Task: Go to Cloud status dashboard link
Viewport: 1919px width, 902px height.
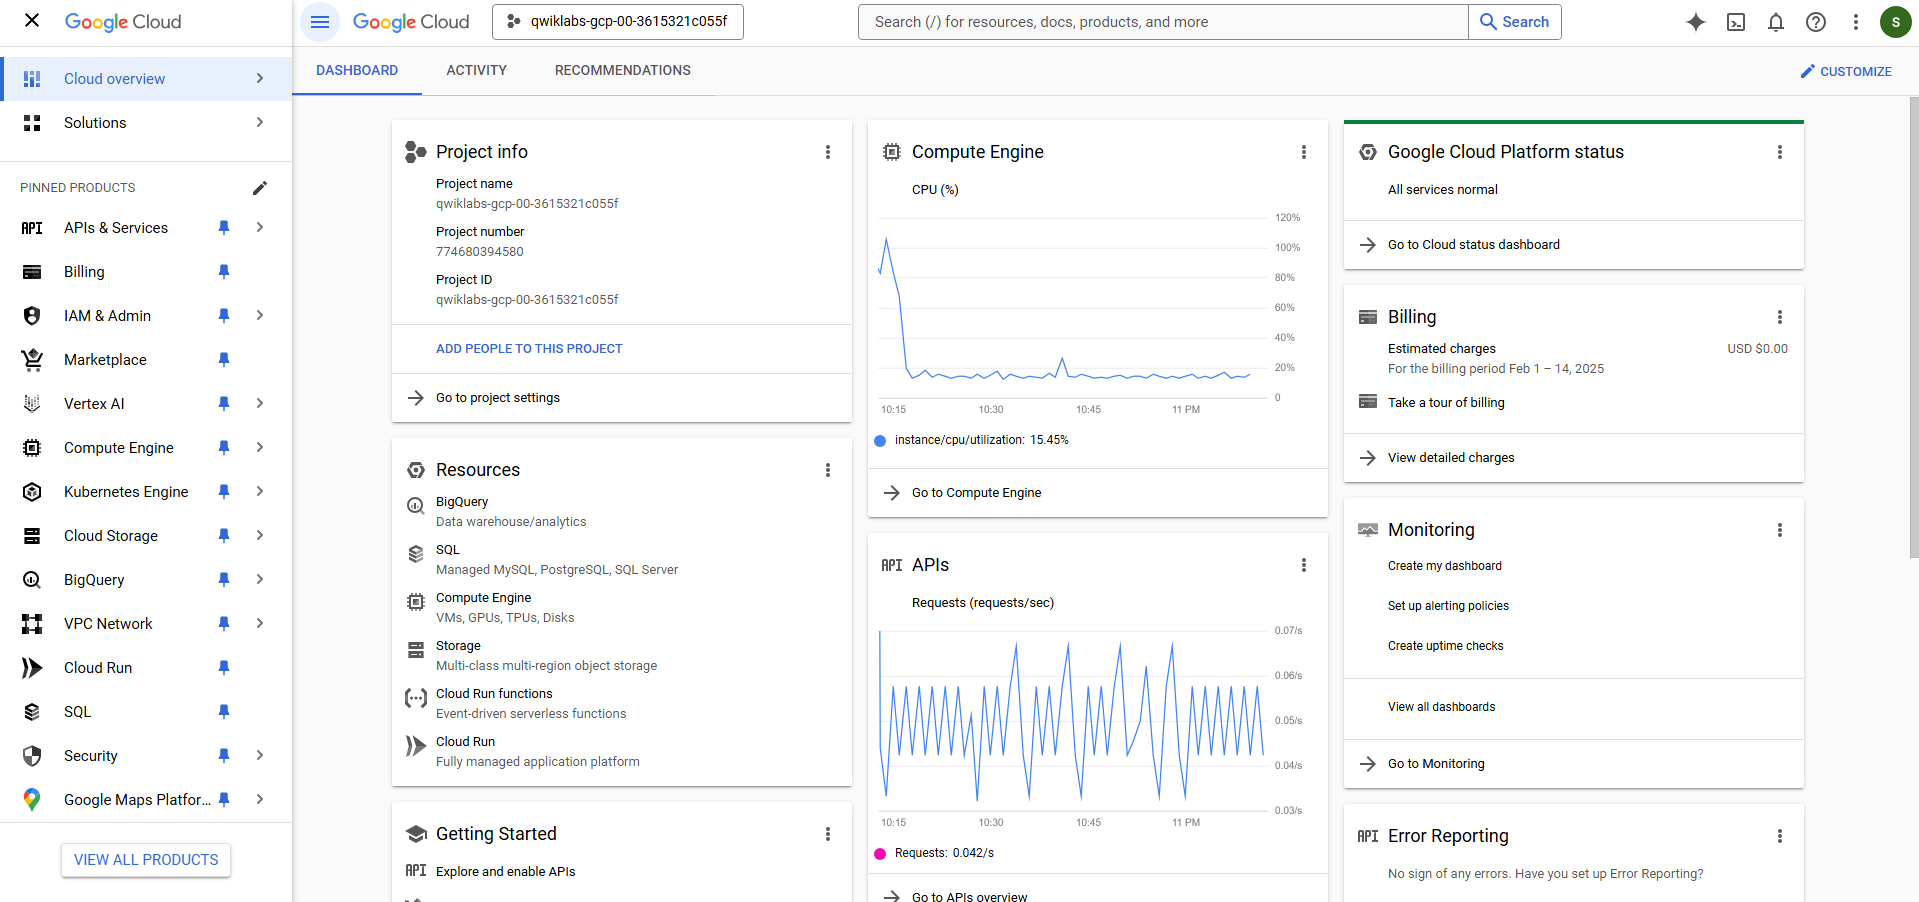Action: pyautogui.click(x=1474, y=245)
